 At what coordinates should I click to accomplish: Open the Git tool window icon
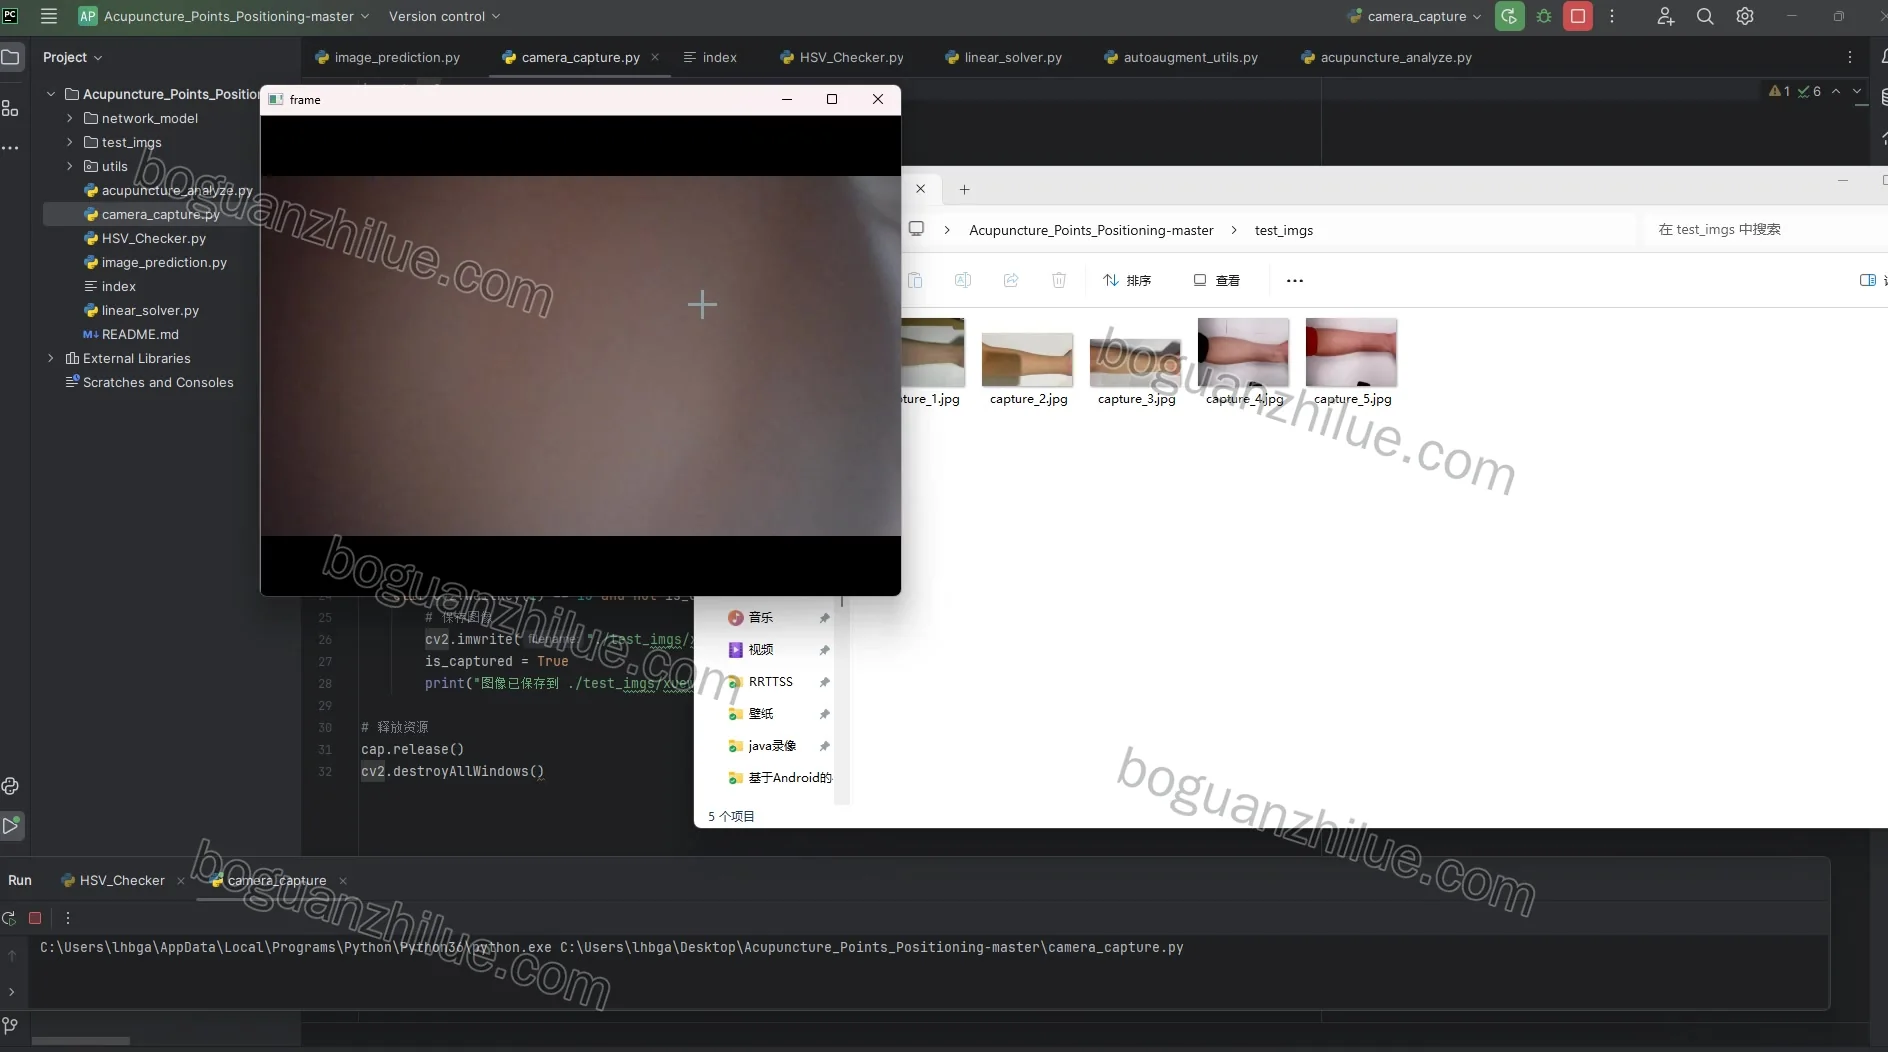(x=11, y=1025)
